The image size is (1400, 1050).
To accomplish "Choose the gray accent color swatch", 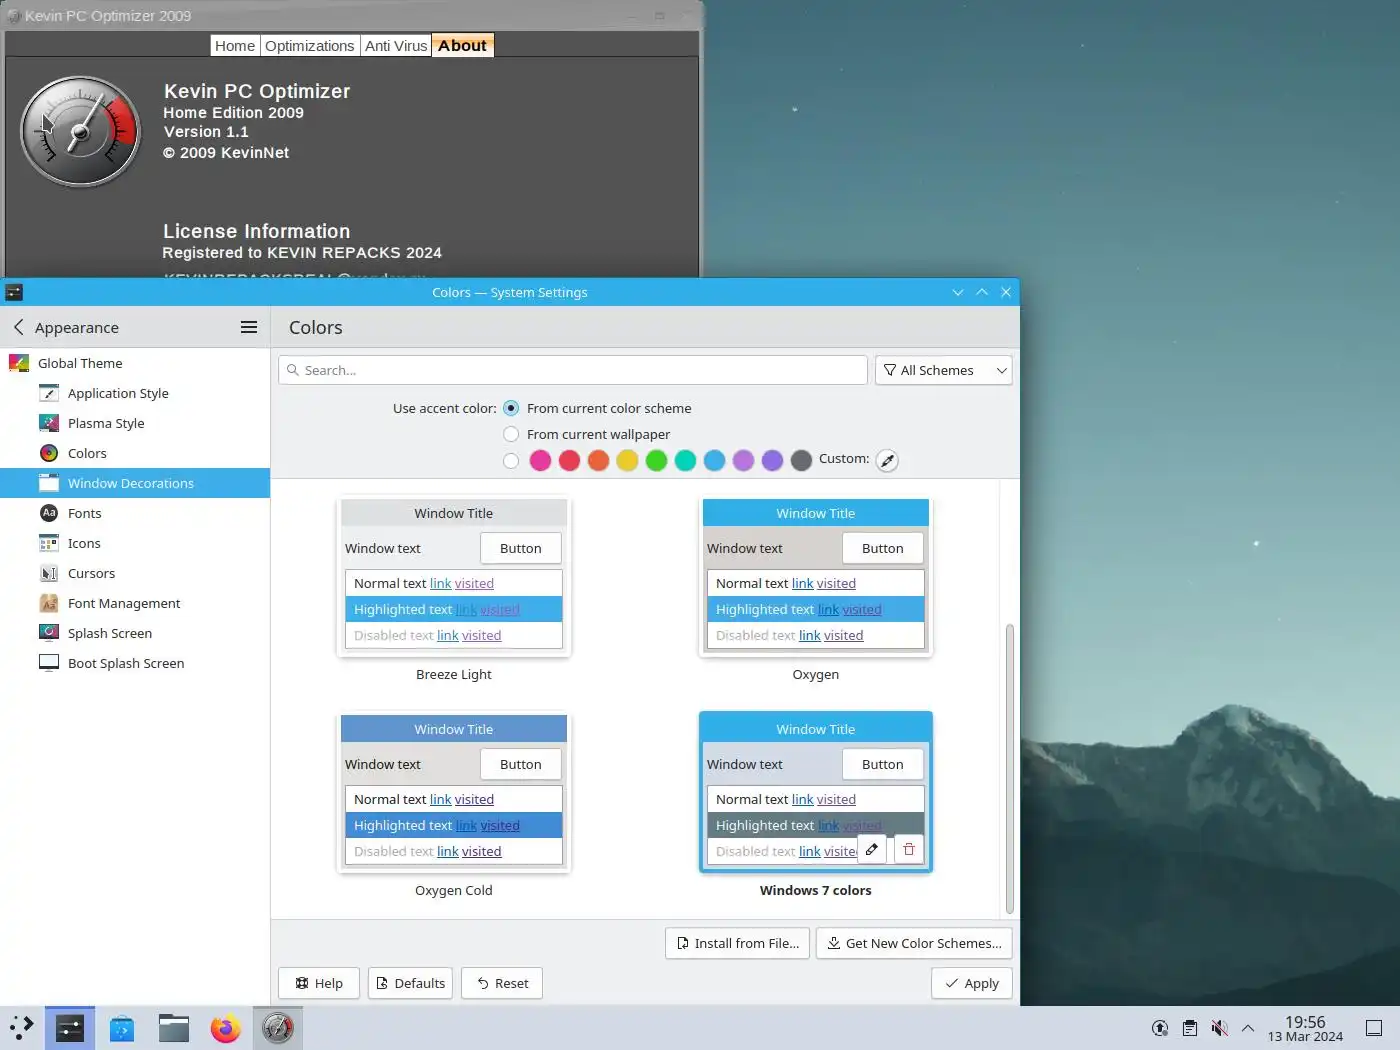I will (801, 460).
